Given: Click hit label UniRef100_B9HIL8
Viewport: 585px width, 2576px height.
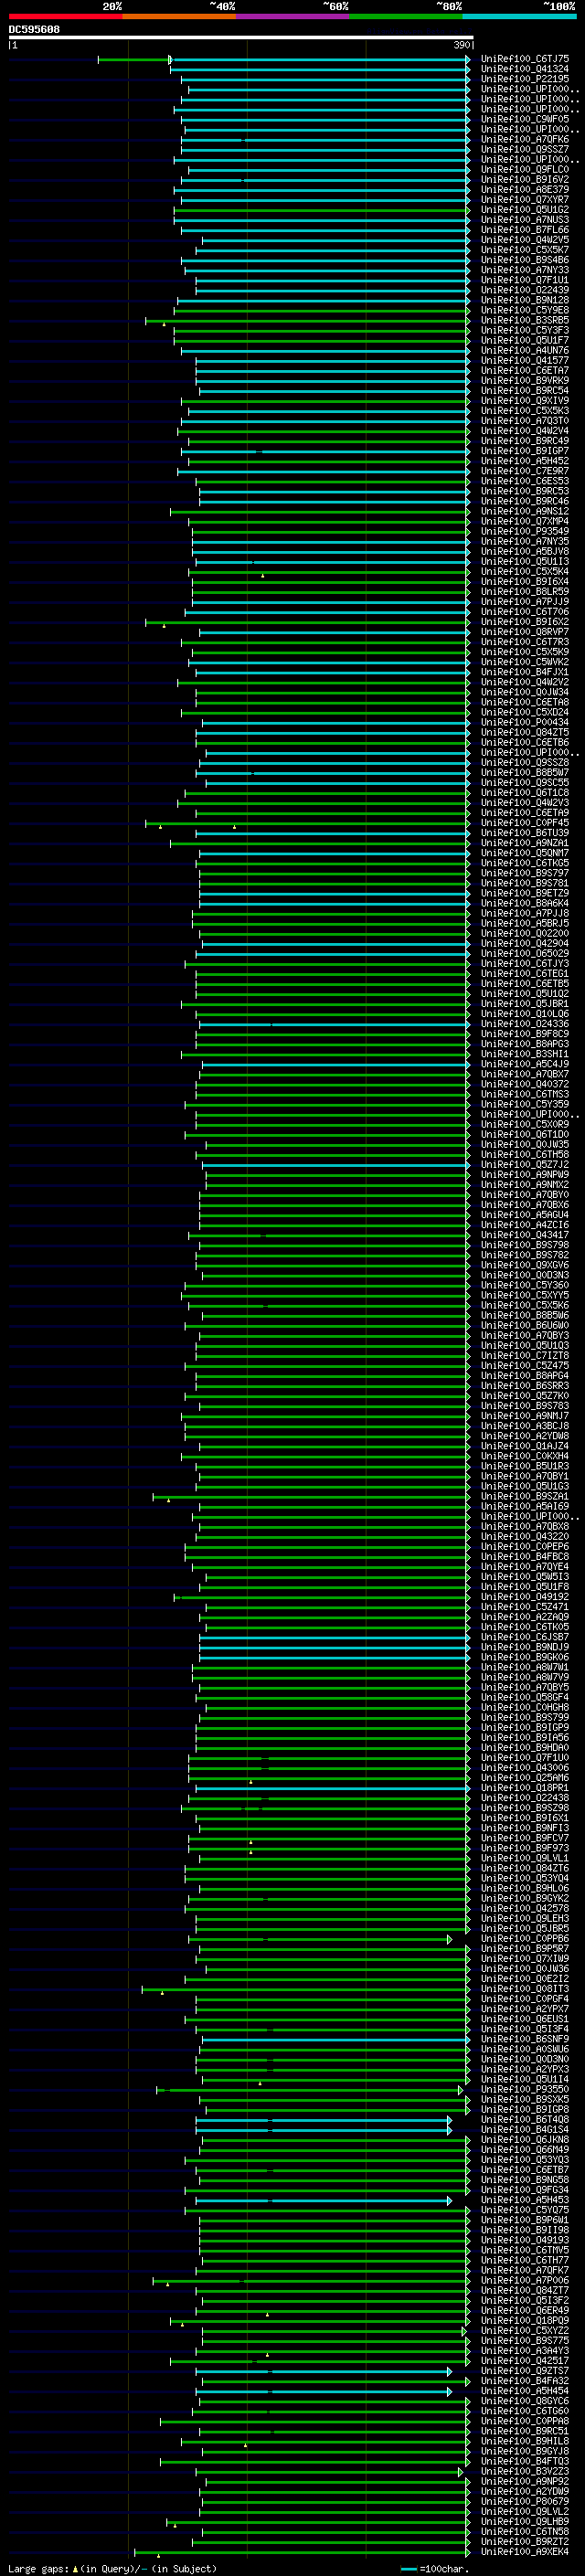Looking at the screenshot, I should [x=525, y=2440].
